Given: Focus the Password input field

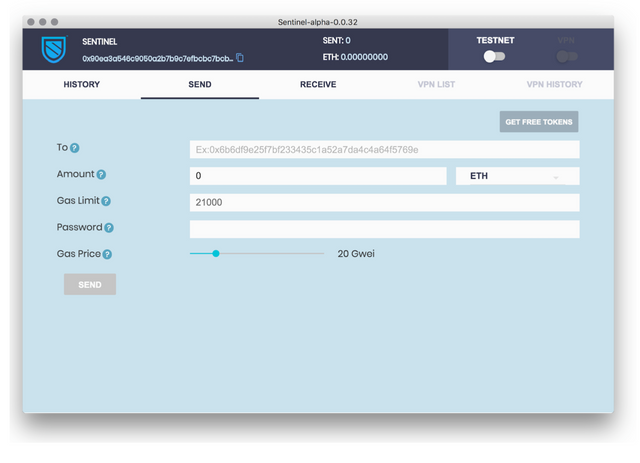Looking at the screenshot, I should coord(384,229).
